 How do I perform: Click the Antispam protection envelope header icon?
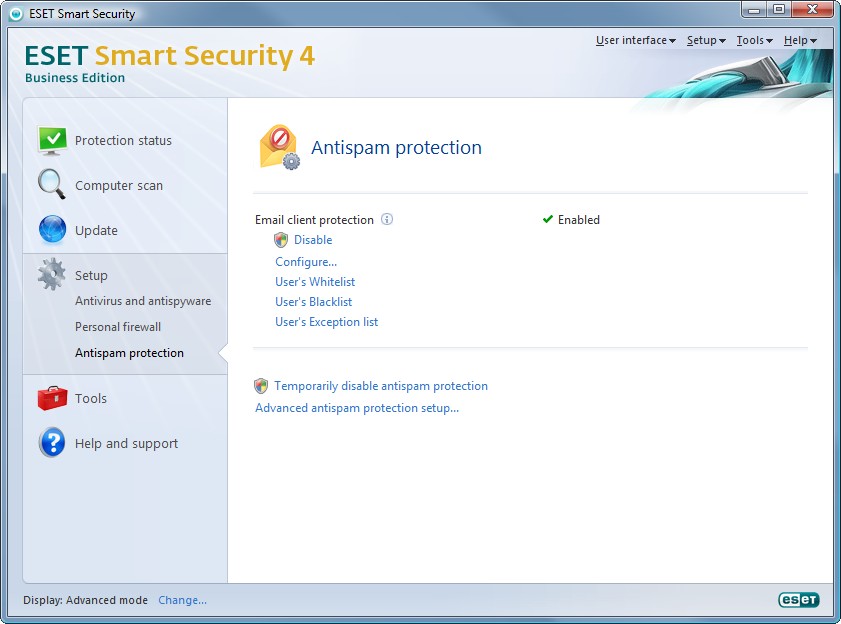tap(279, 148)
